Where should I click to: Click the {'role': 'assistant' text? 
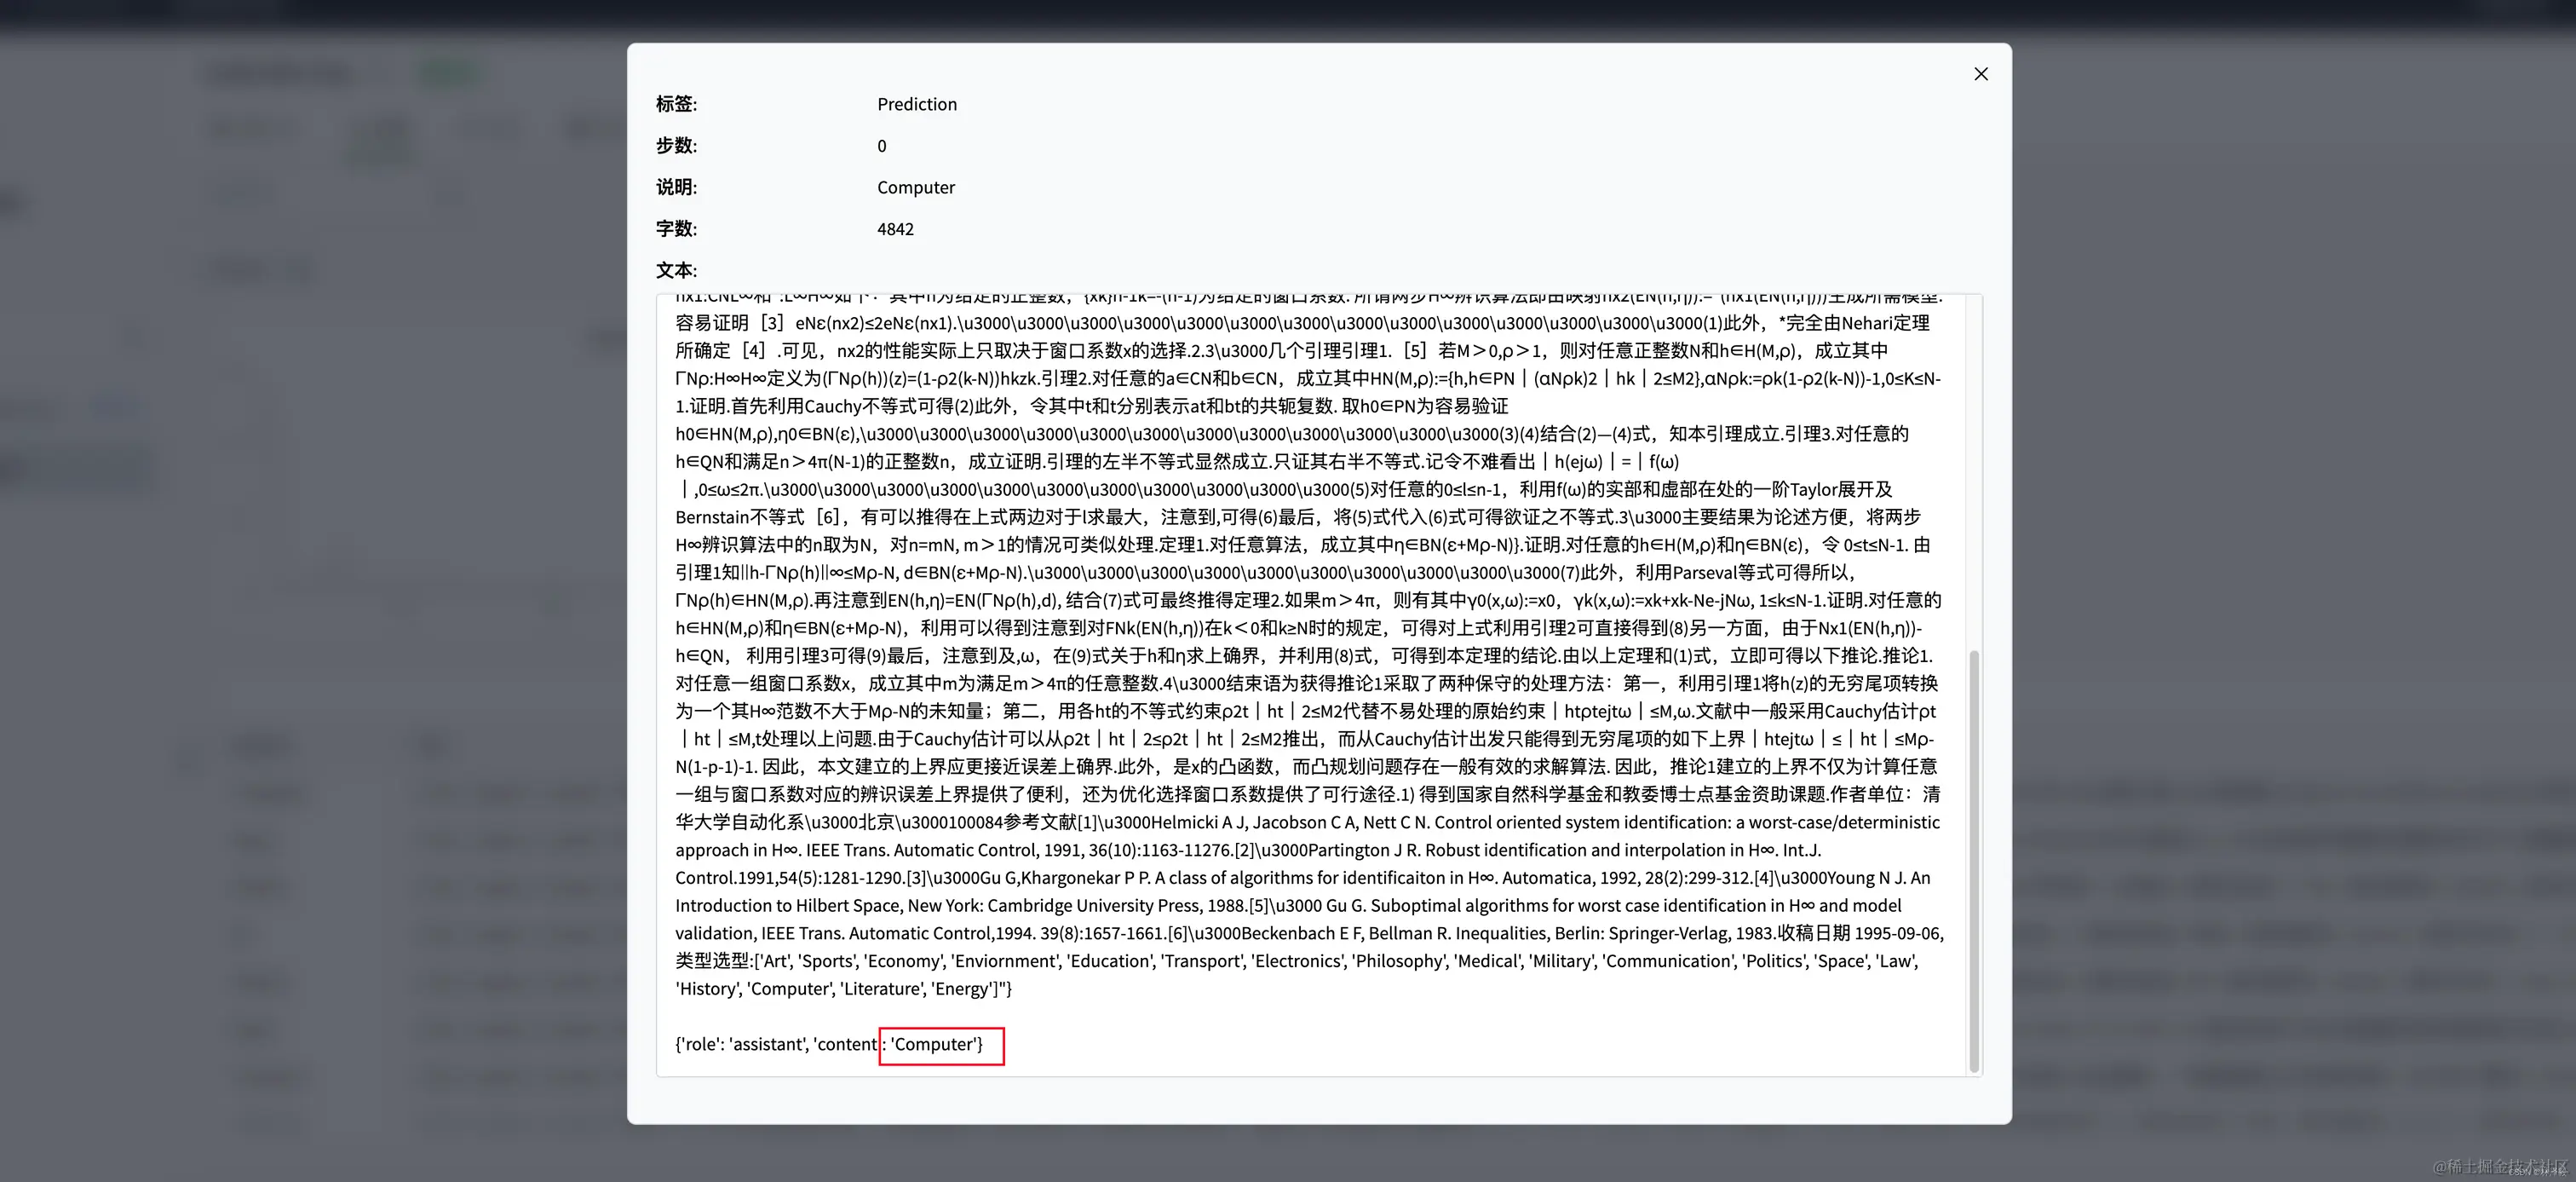click(x=740, y=1045)
